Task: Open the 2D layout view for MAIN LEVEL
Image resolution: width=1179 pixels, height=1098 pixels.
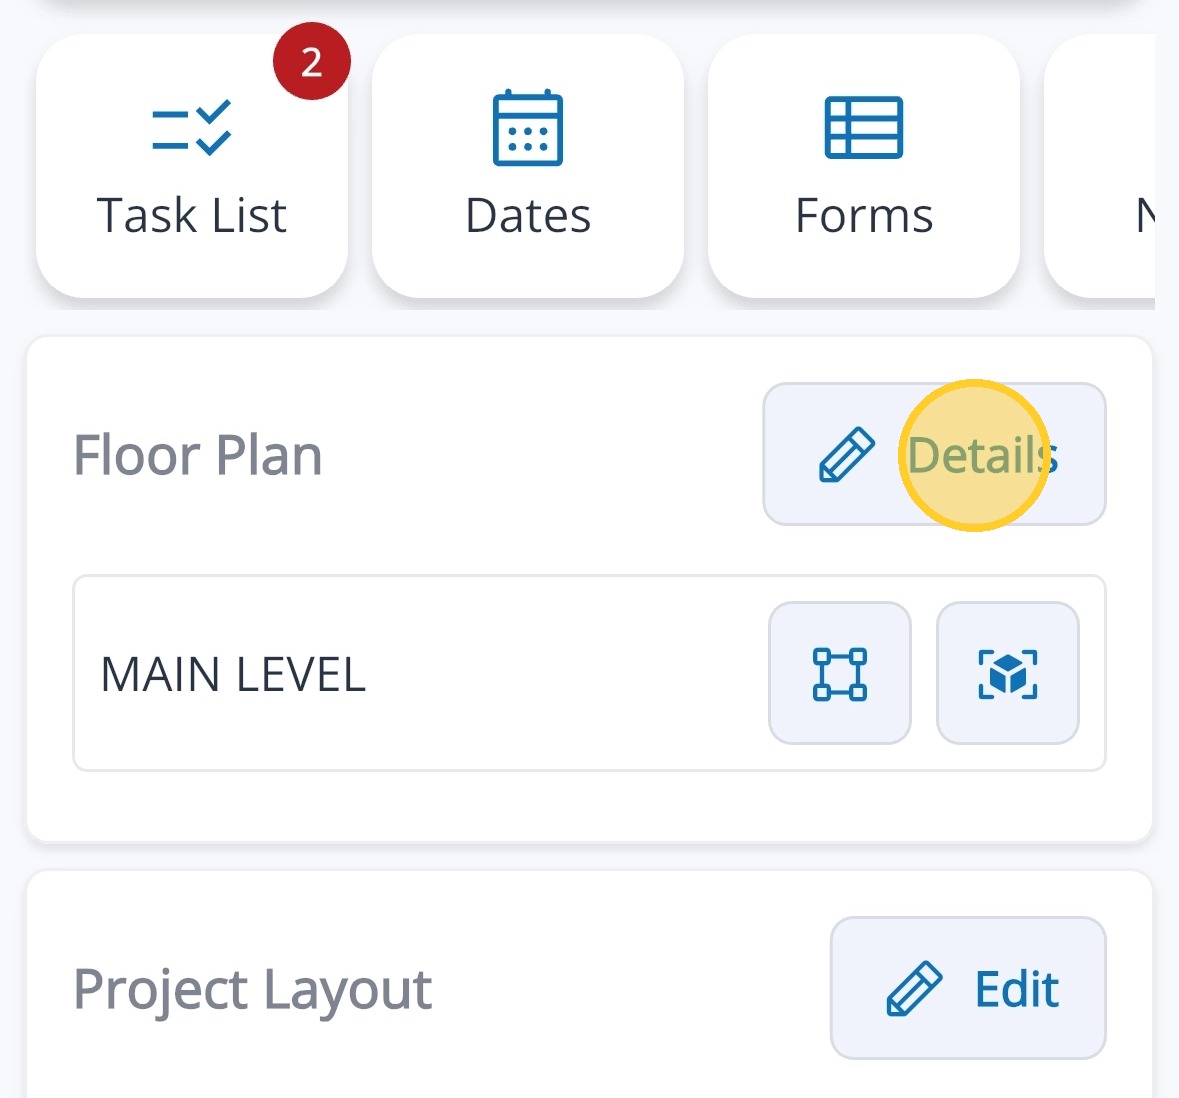Action: click(x=840, y=673)
